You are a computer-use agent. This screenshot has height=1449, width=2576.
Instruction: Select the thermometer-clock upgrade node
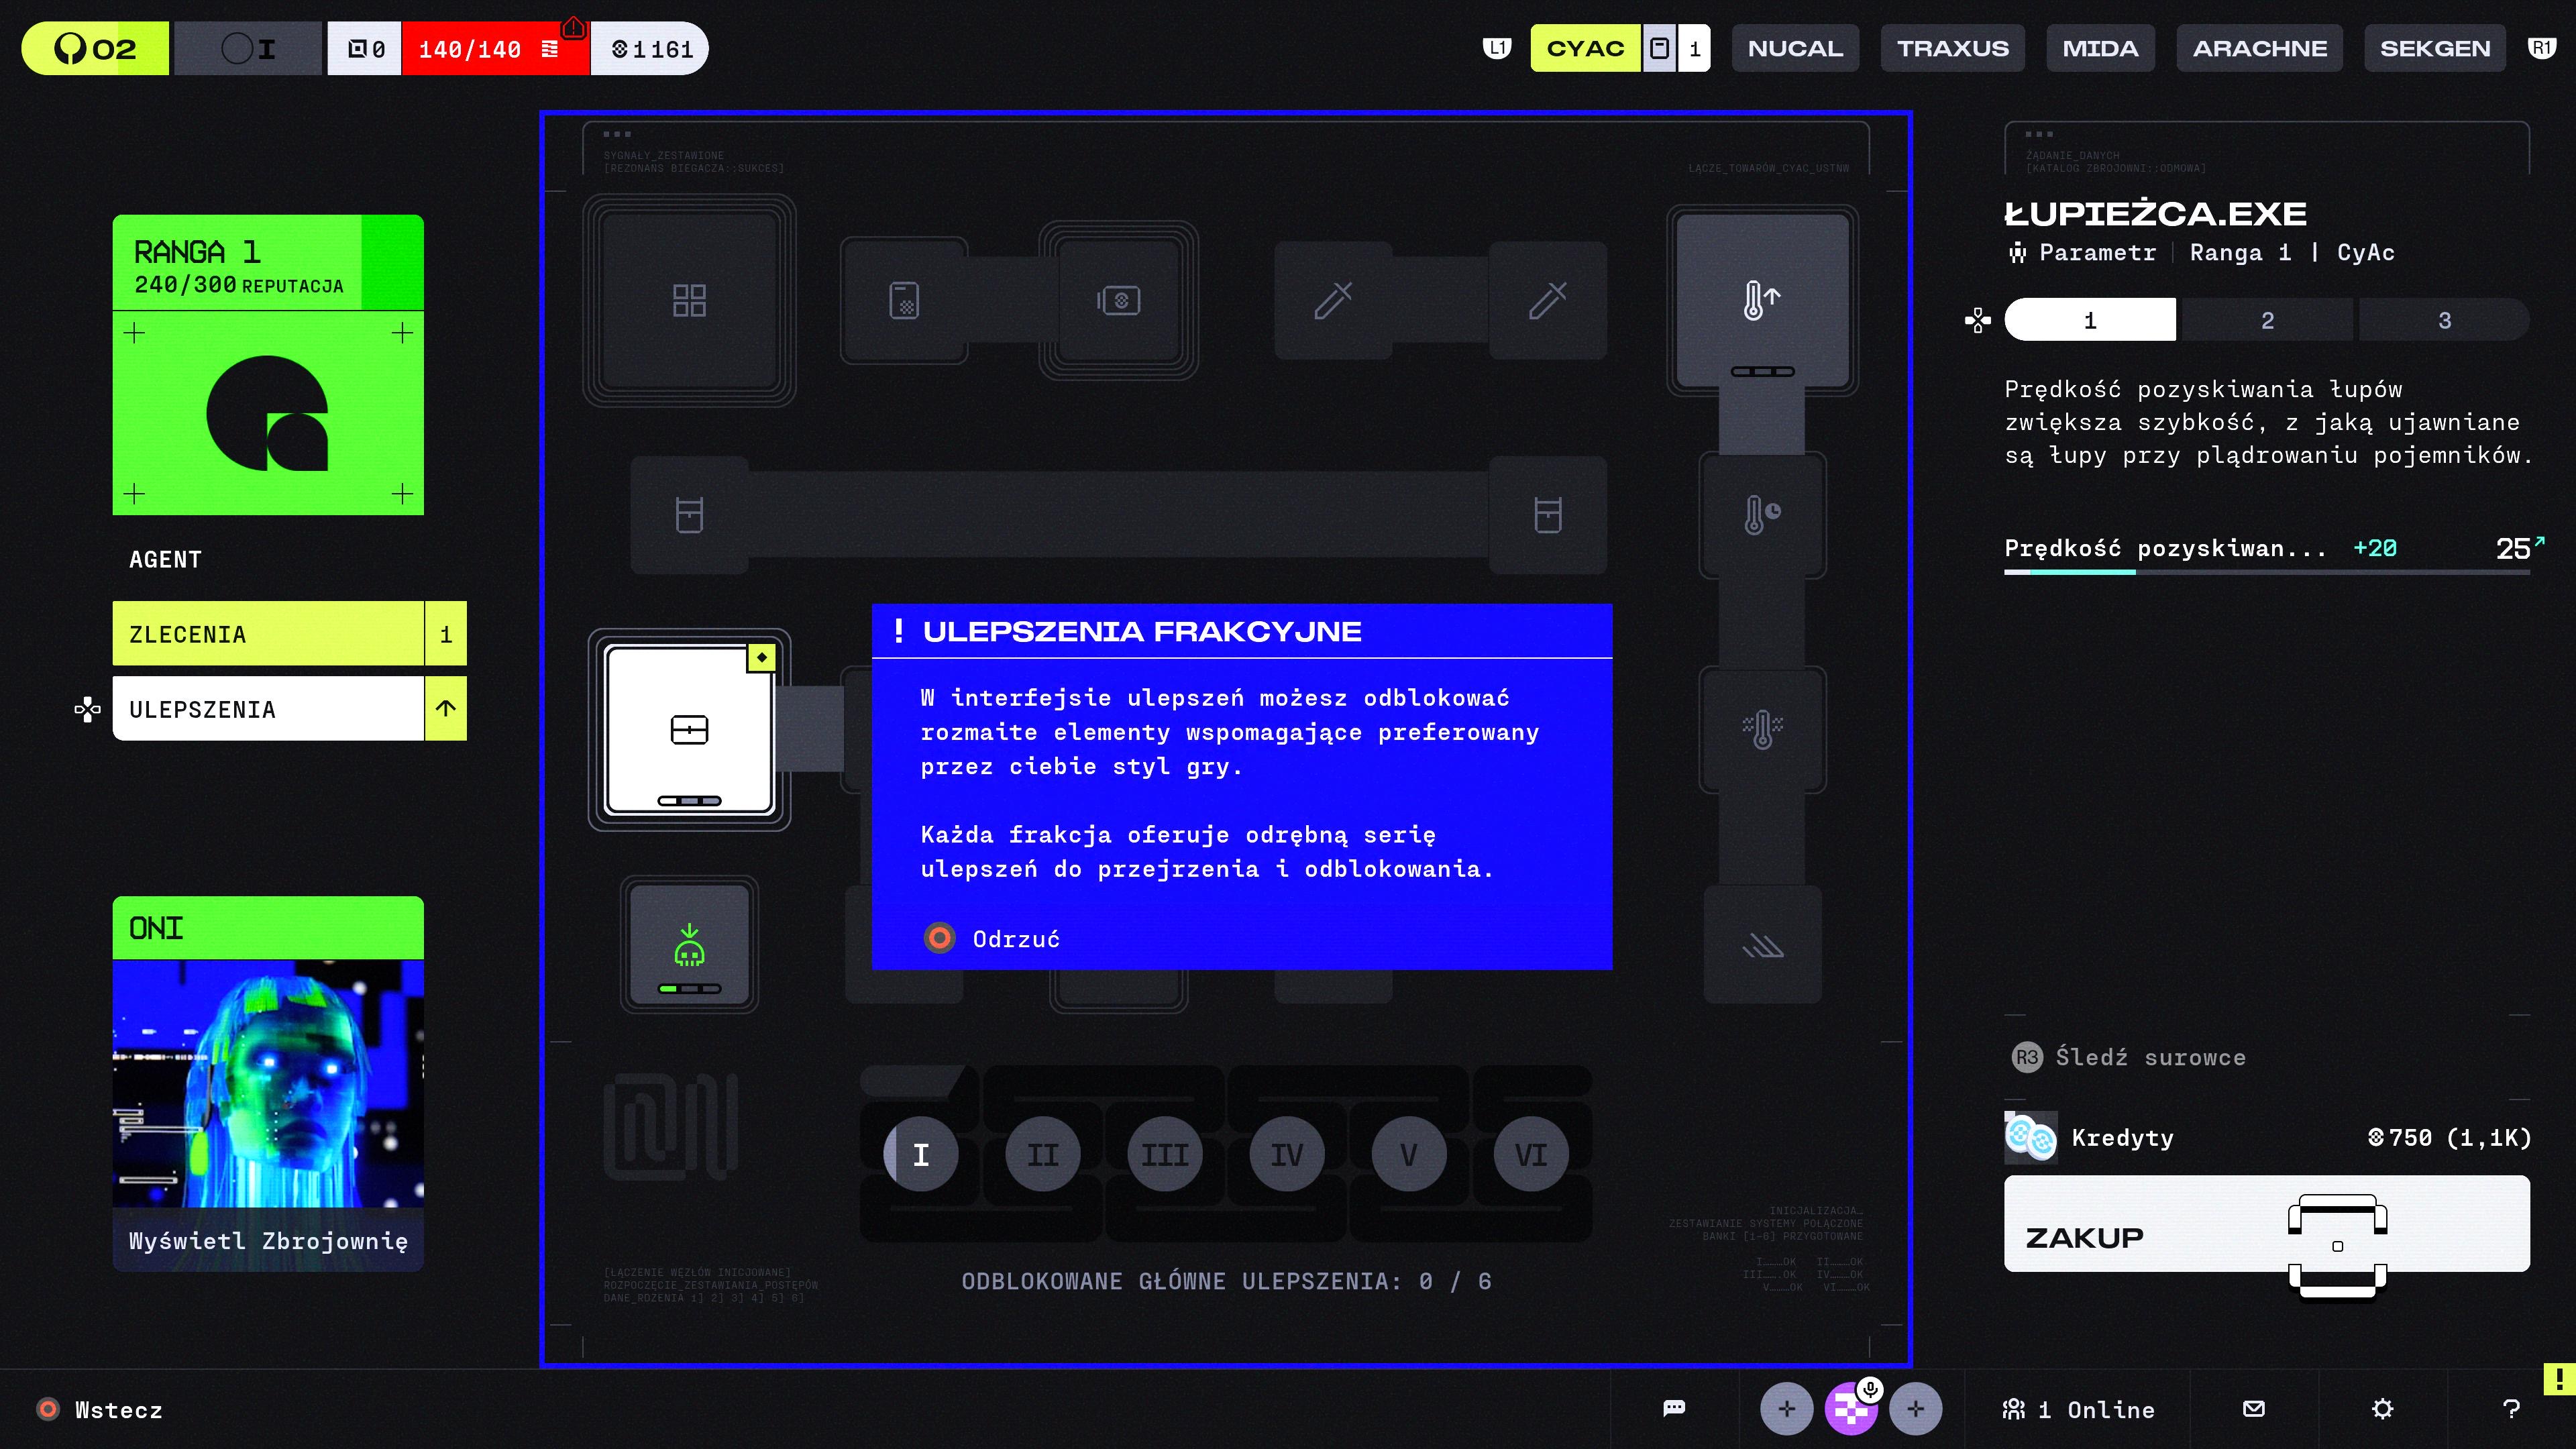tap(1762, 515)
